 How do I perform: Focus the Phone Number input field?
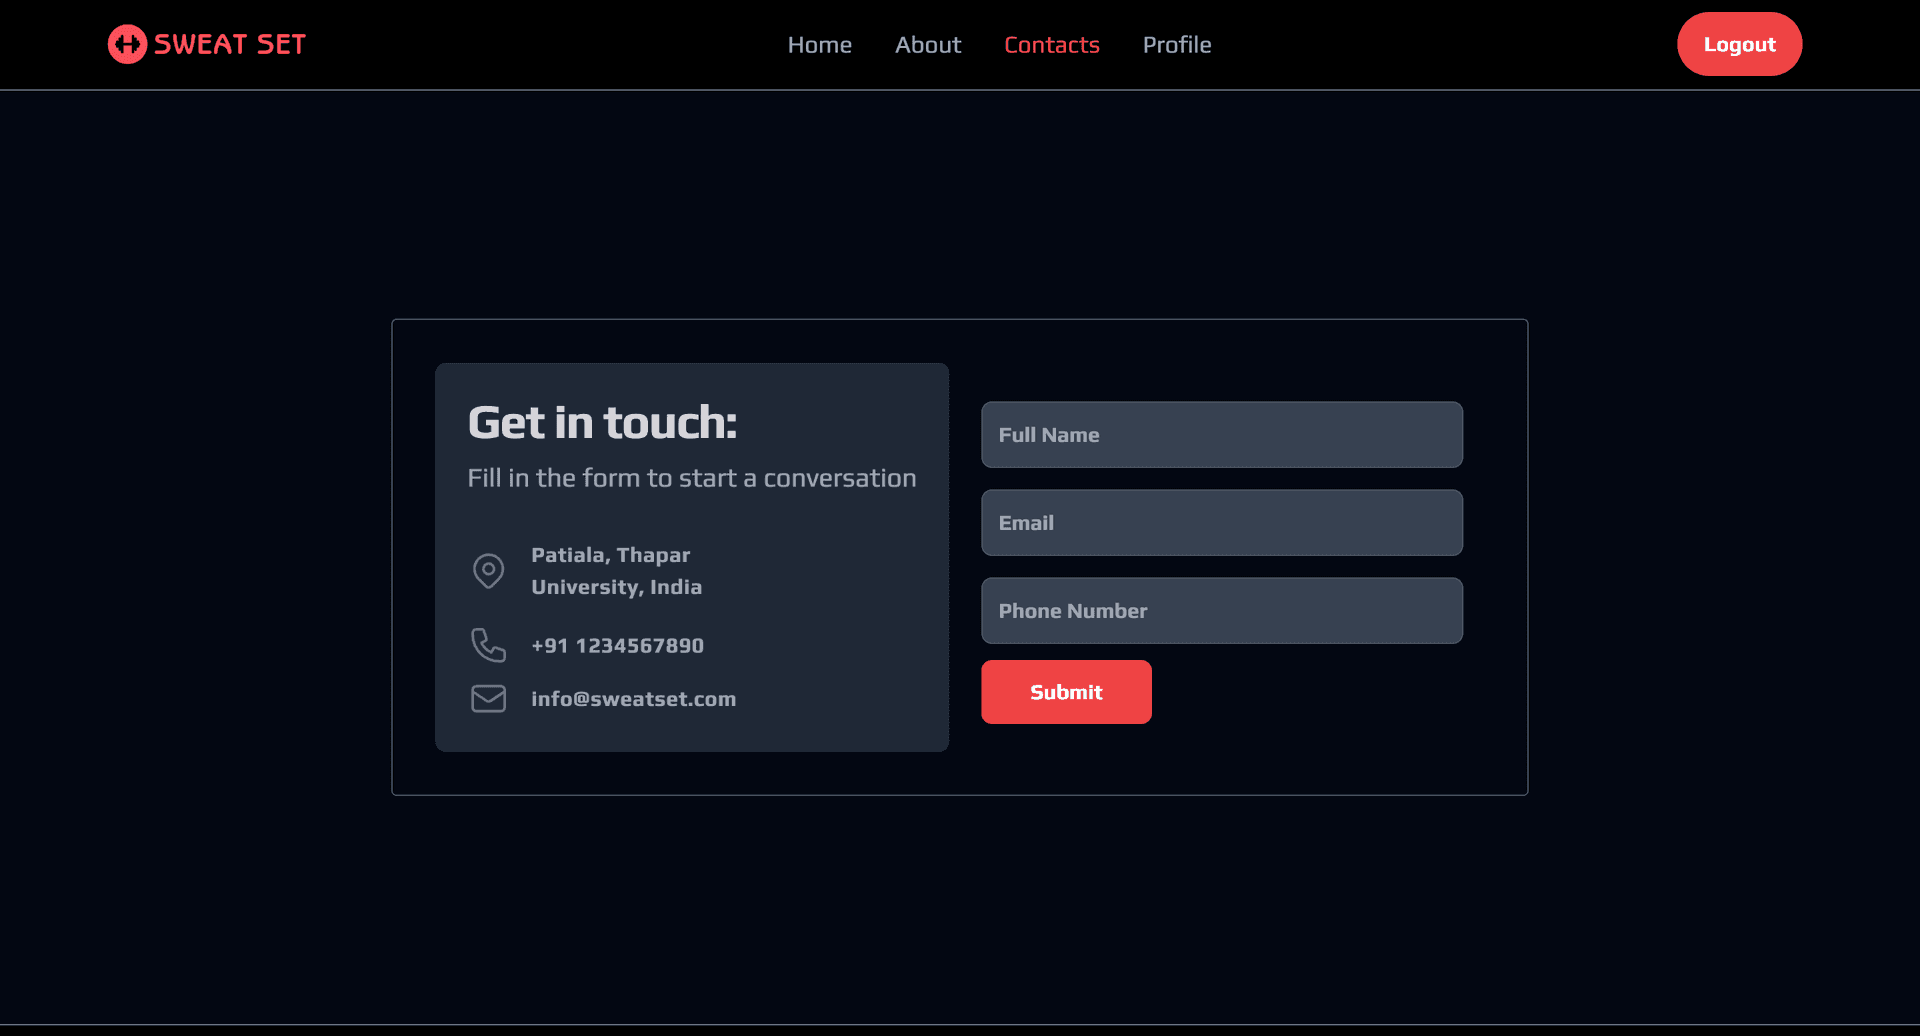(1221, 611)
